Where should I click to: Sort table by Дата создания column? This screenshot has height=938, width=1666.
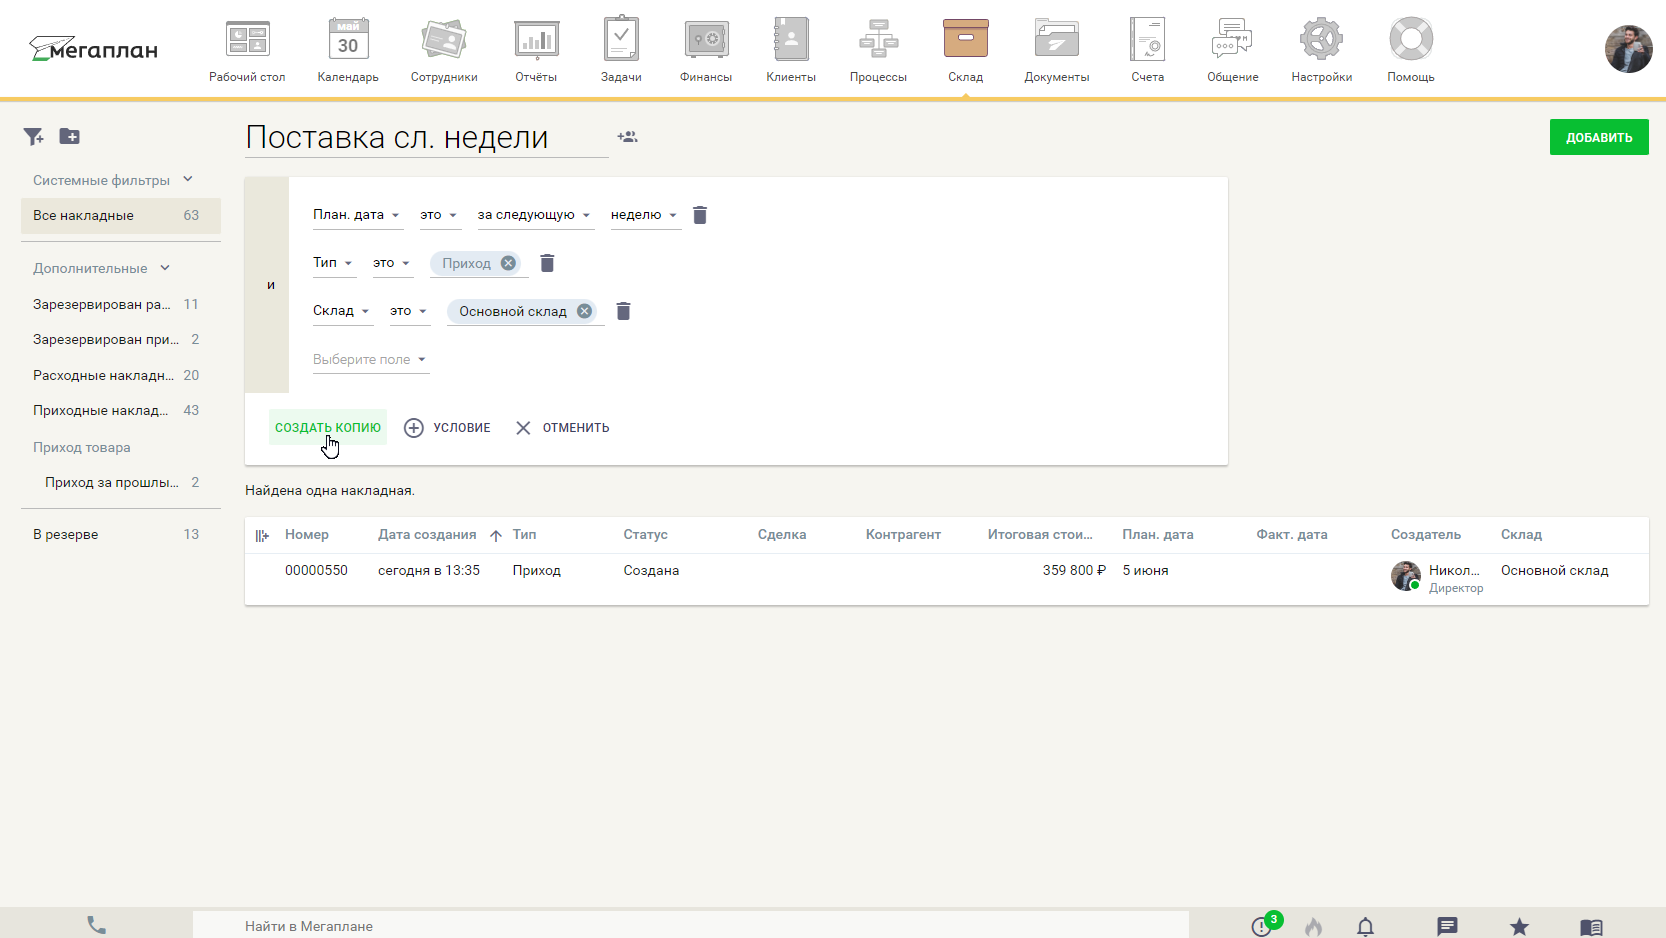[427, 535]
